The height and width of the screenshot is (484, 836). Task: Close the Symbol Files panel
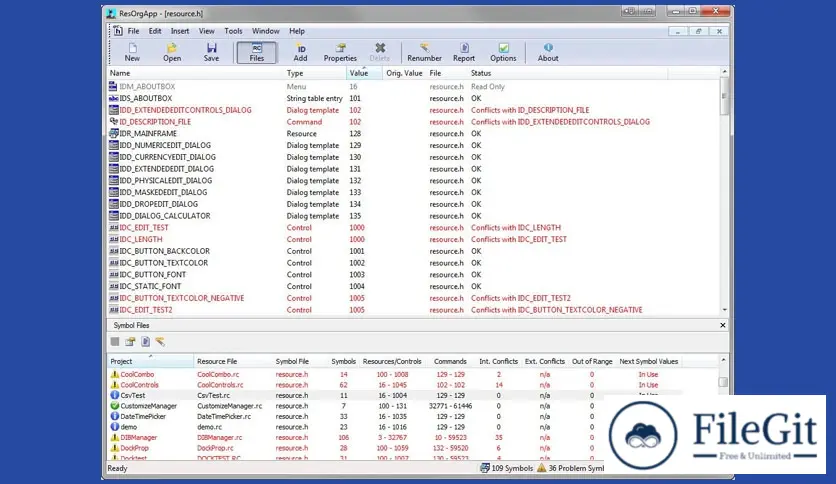coord(722,325)
